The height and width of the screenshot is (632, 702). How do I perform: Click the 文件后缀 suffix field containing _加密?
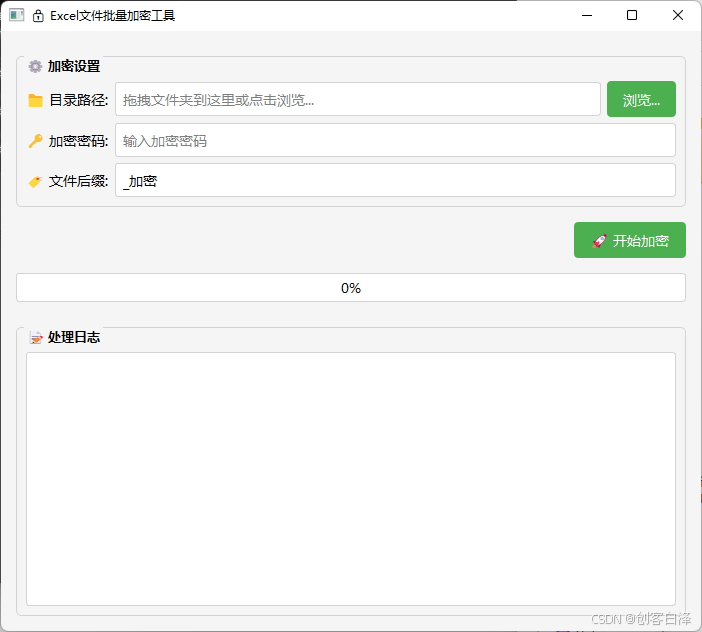[395, 180]
